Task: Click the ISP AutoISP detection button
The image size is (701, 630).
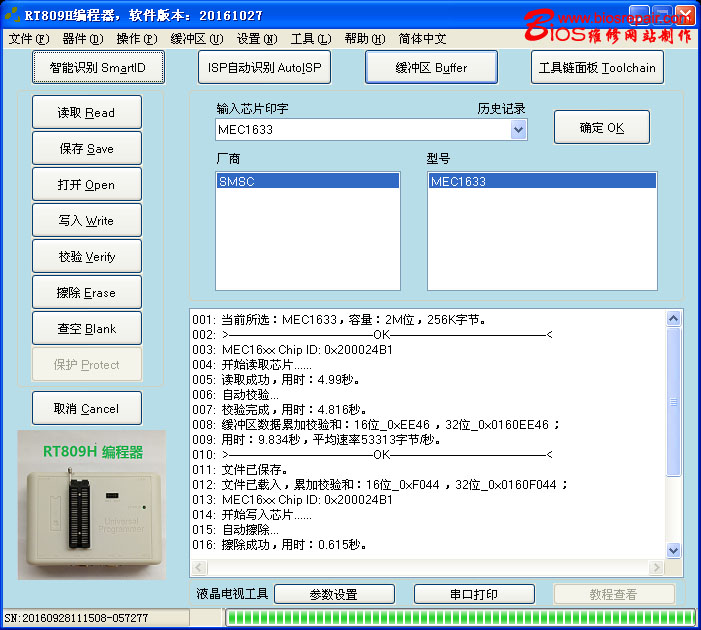Action: 264,68
